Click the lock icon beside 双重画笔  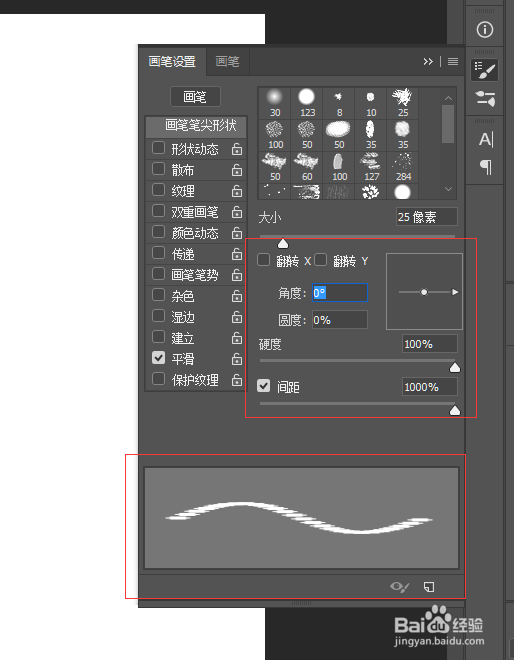[237, 212]
